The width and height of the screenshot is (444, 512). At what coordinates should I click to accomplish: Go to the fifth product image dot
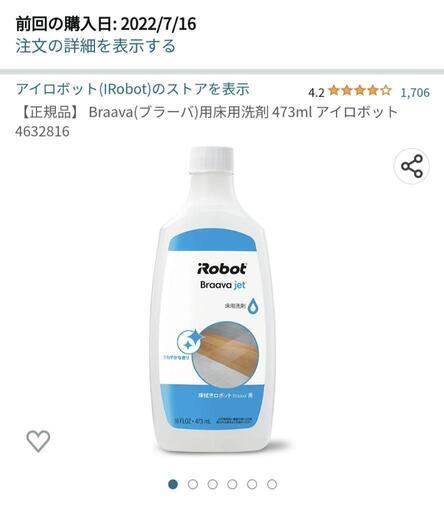pyautogui.click(x=252, y=484)
